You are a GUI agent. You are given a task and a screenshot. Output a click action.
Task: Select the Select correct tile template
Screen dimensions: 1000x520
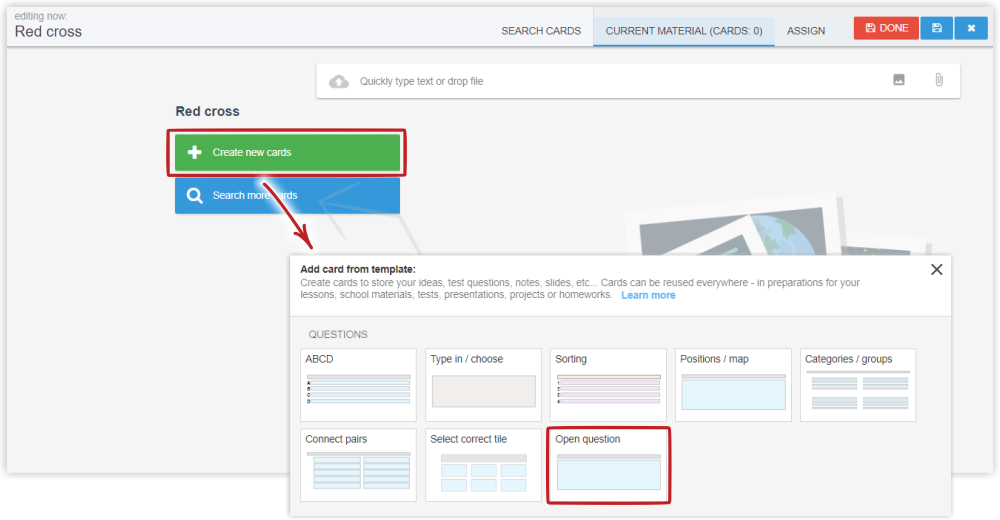(483, 465)
